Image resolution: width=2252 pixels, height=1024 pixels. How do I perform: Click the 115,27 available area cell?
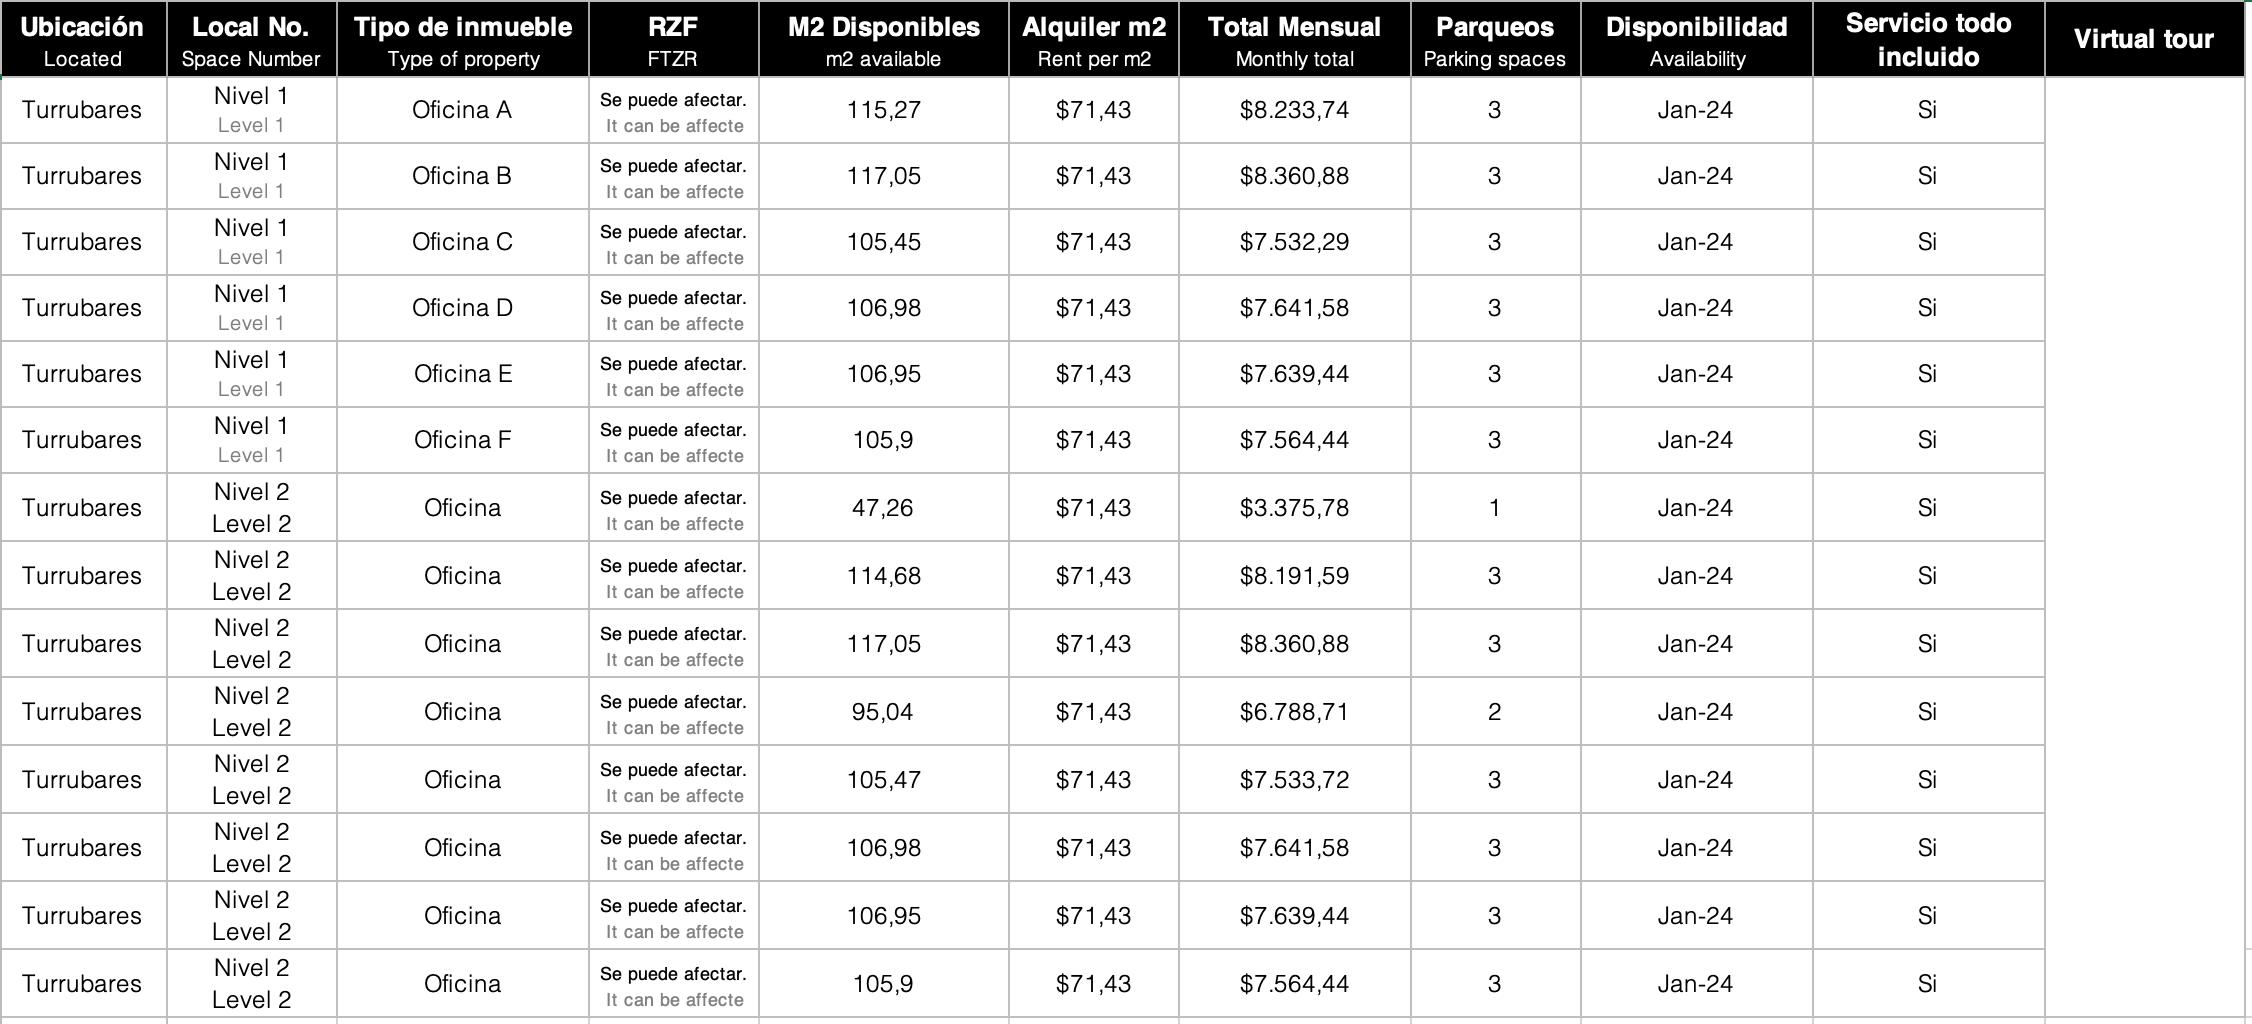[883, 110]
